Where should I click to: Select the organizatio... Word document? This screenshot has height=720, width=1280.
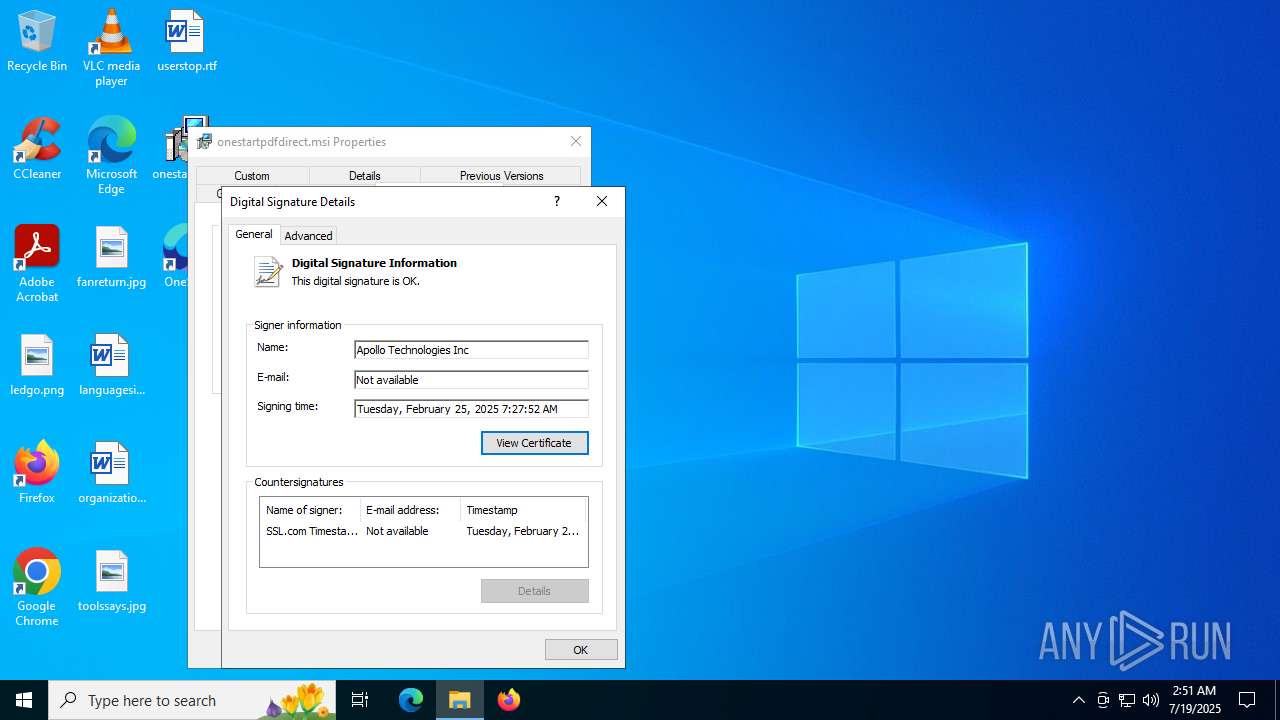(x=111, y=473)
